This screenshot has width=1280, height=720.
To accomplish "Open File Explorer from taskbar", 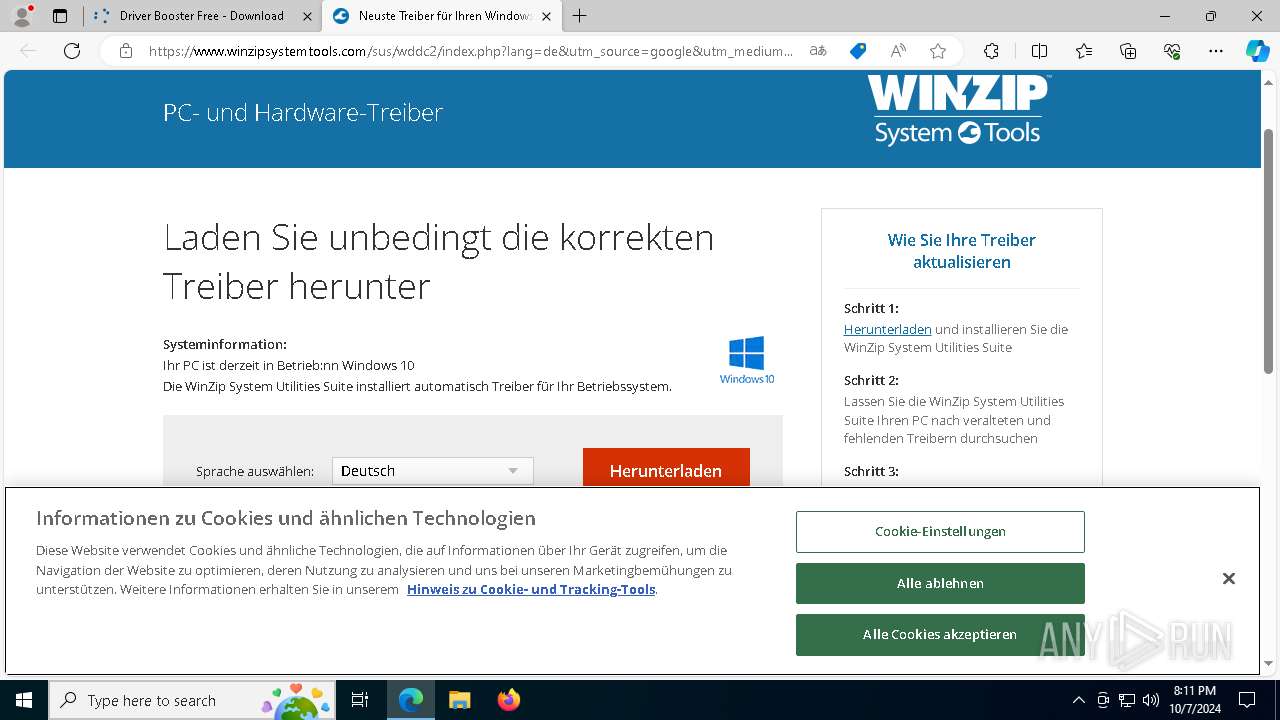I will [x=459, y=700].
